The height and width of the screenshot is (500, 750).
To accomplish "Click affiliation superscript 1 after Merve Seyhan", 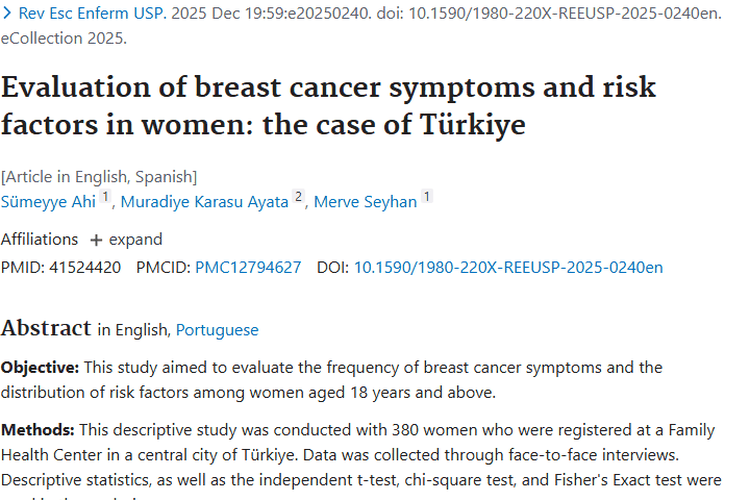I will (427, 197).
